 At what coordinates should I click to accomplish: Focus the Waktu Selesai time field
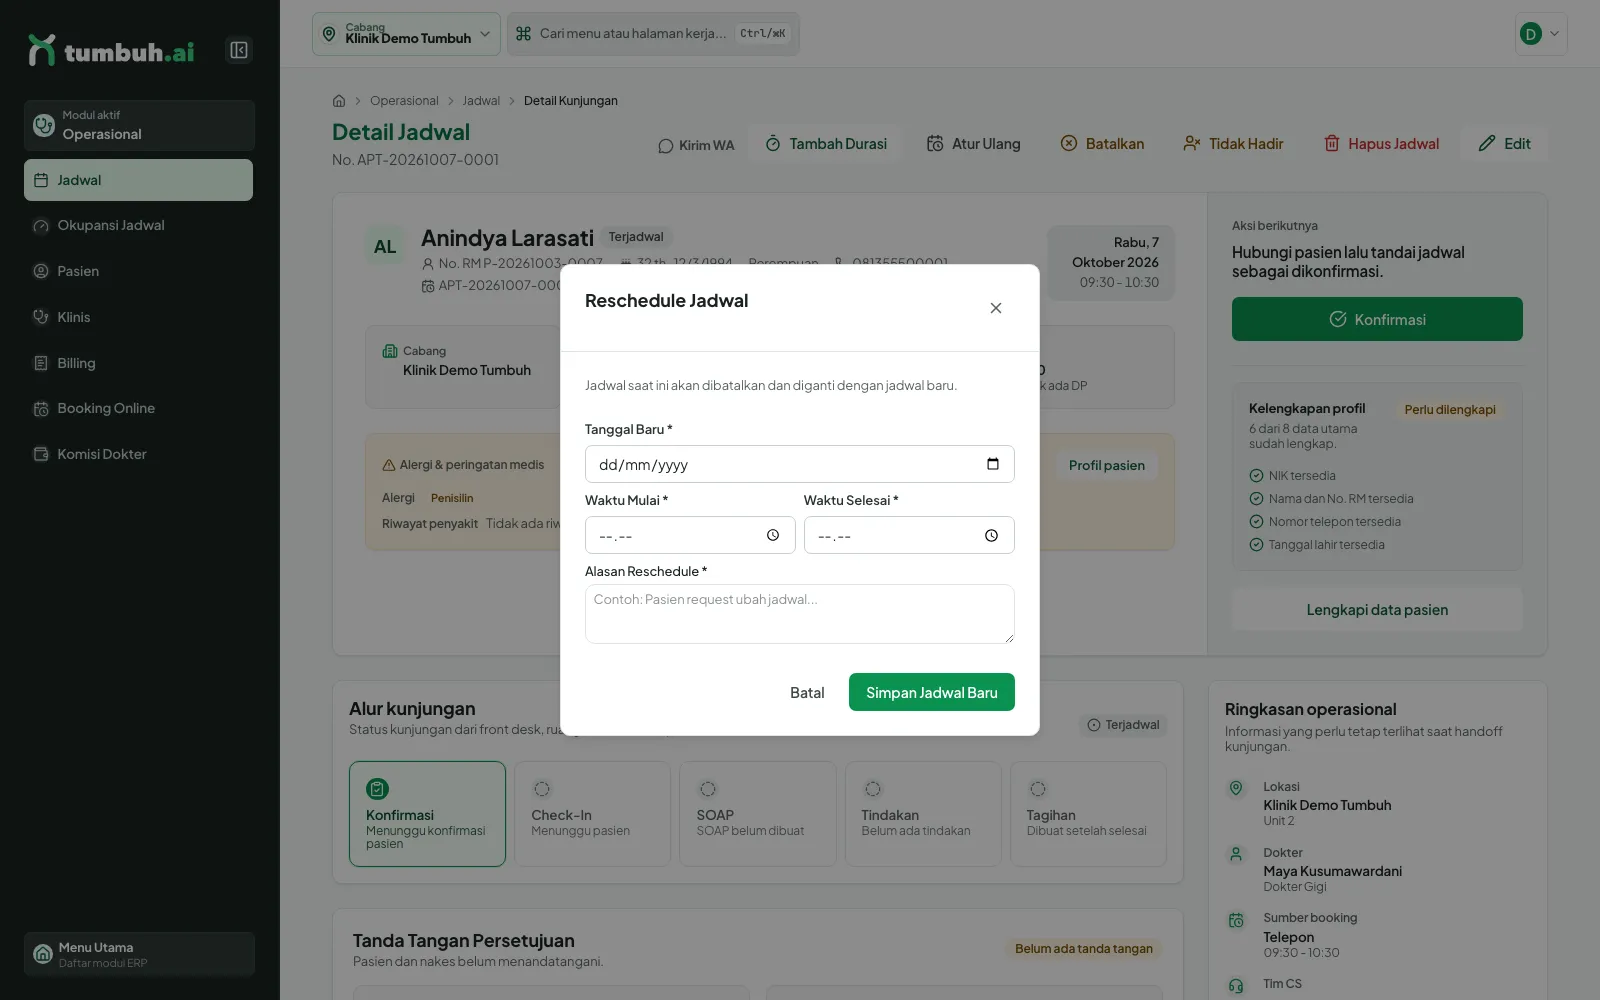tap(909, 535)
